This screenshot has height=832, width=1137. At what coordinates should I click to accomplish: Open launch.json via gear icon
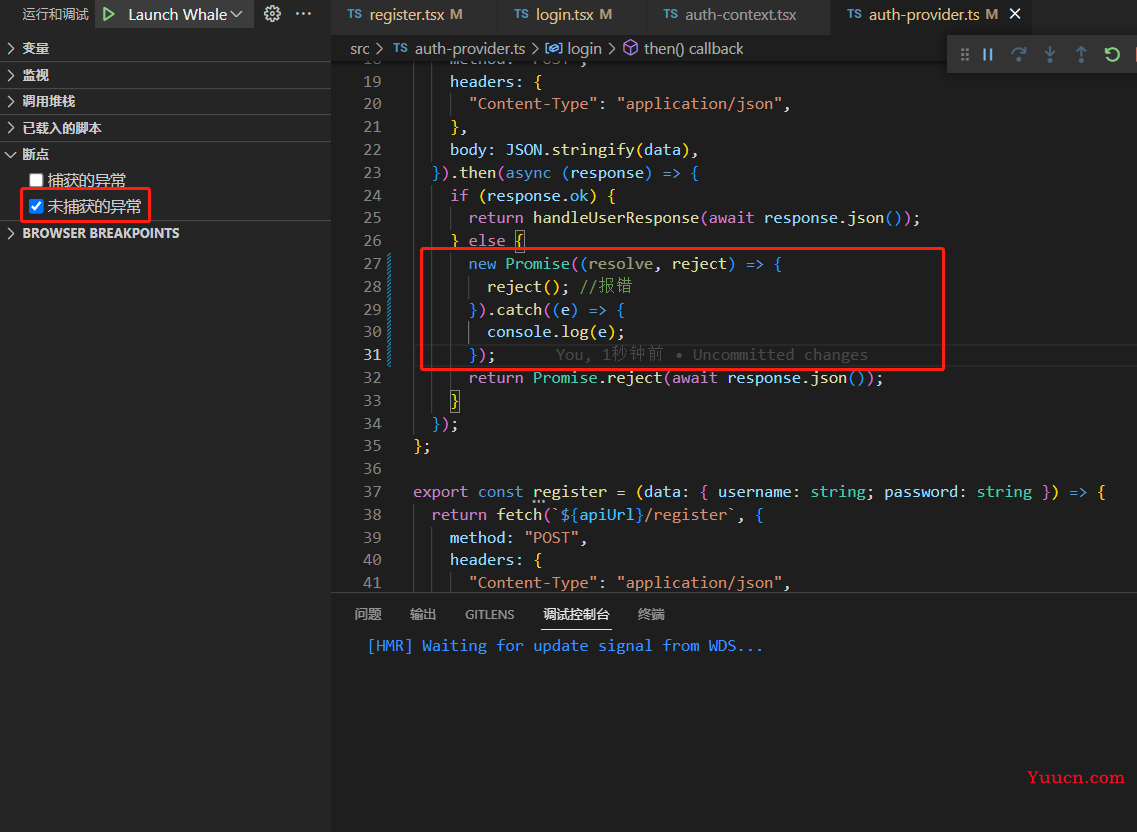[272, 14]
